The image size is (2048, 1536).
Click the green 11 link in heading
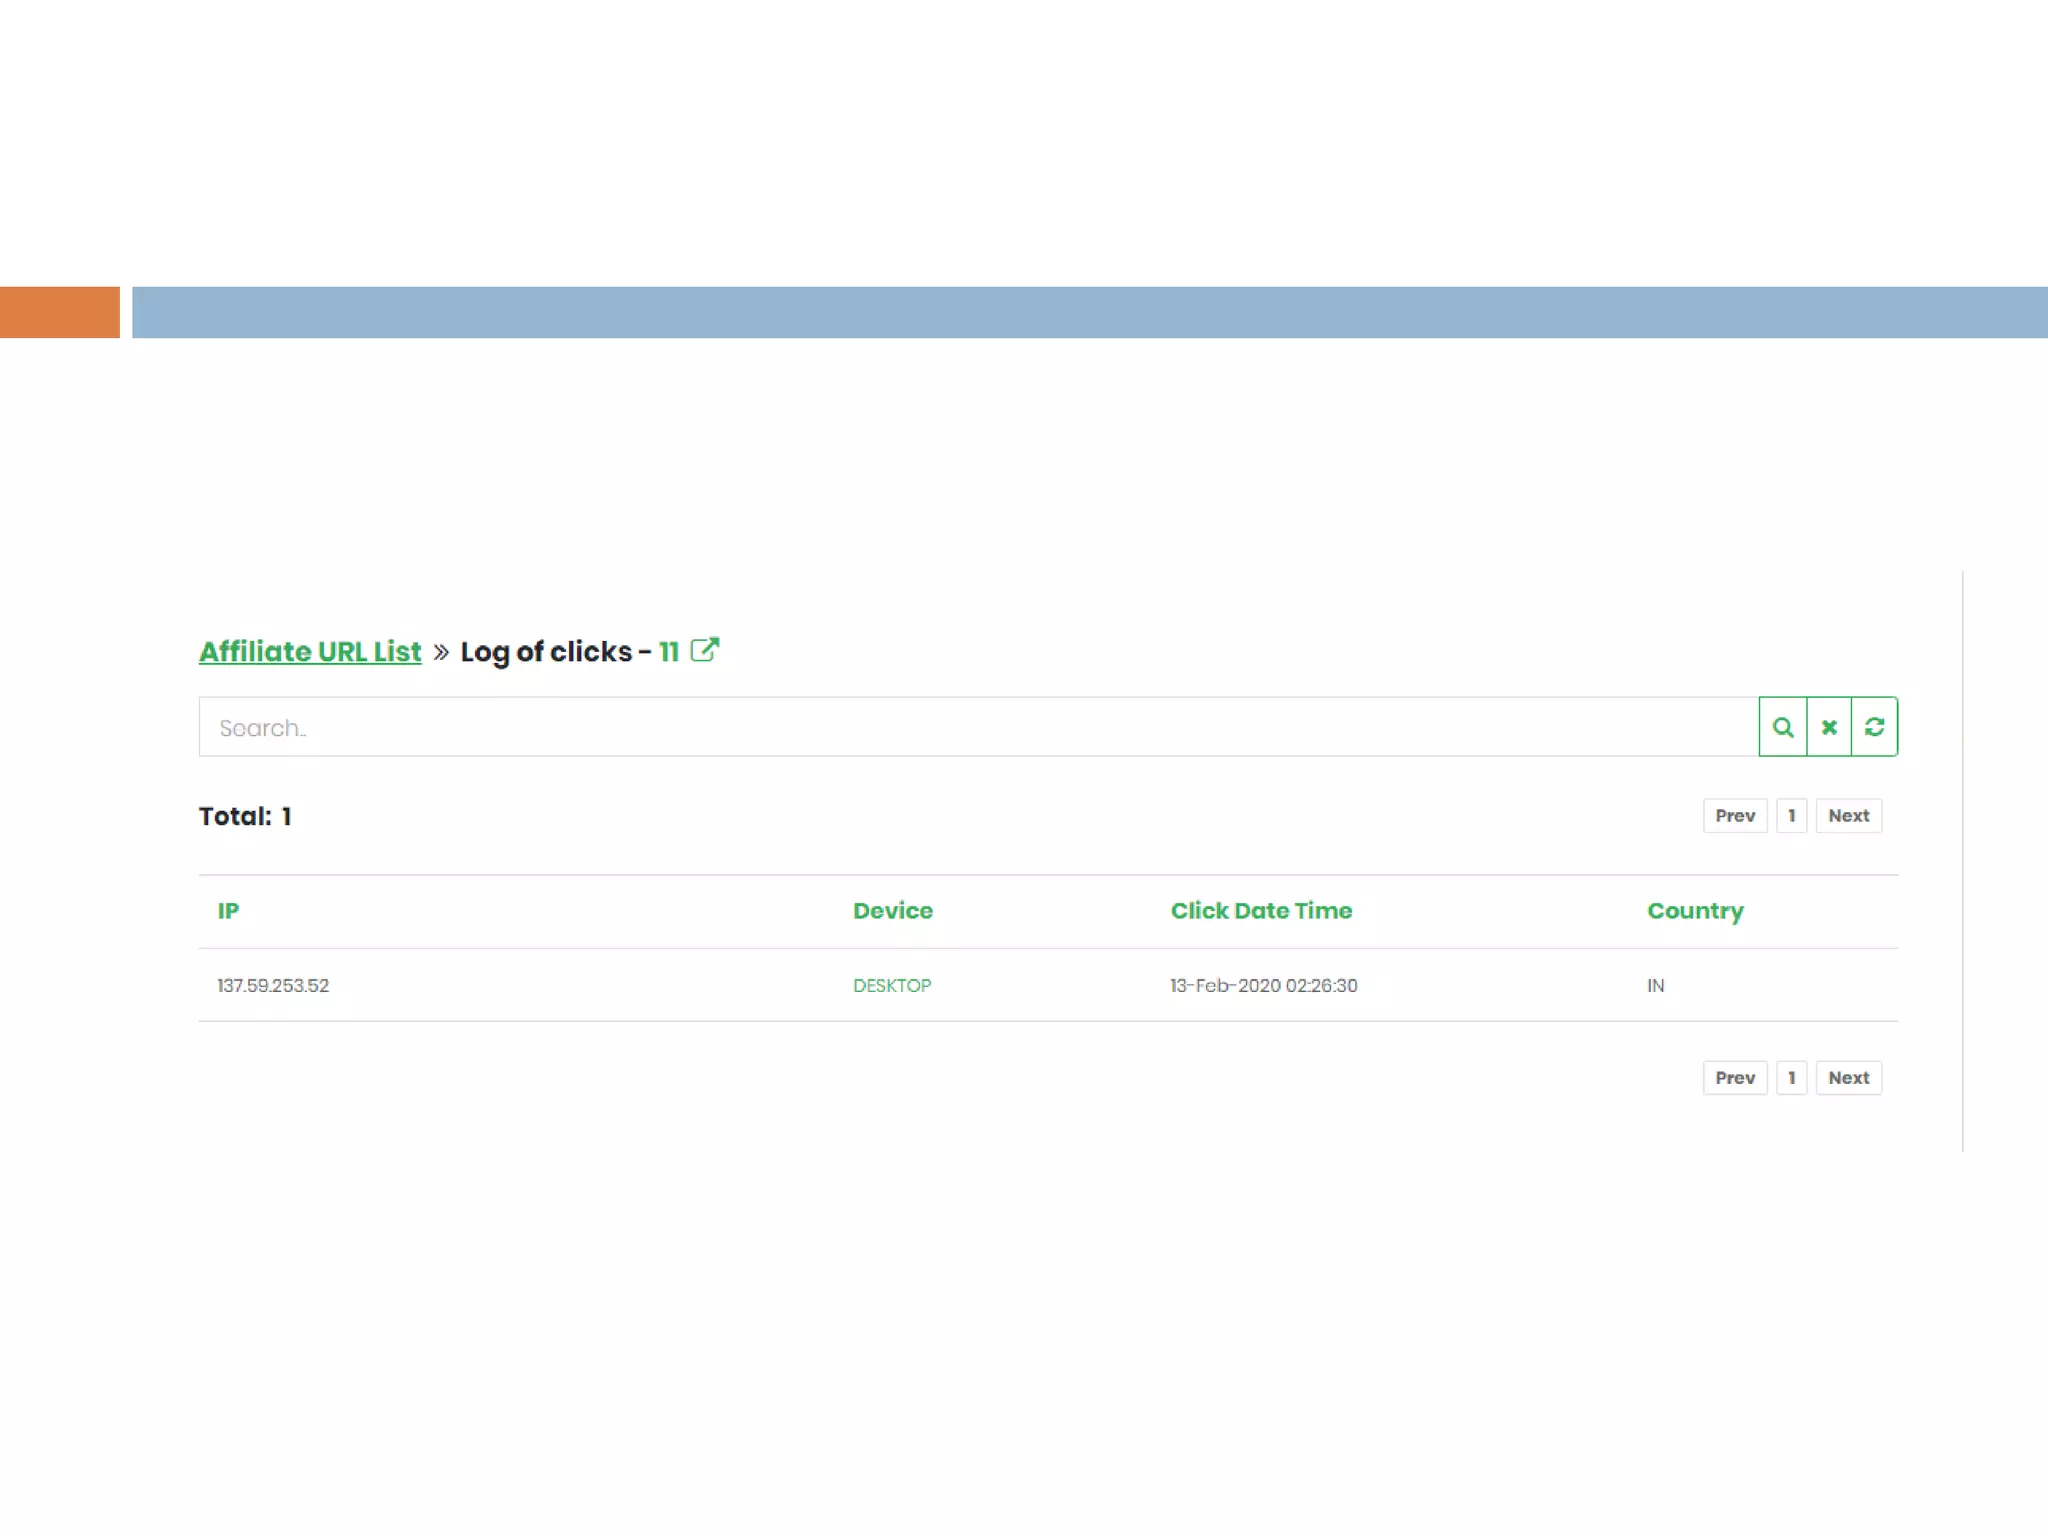point(668,652)
